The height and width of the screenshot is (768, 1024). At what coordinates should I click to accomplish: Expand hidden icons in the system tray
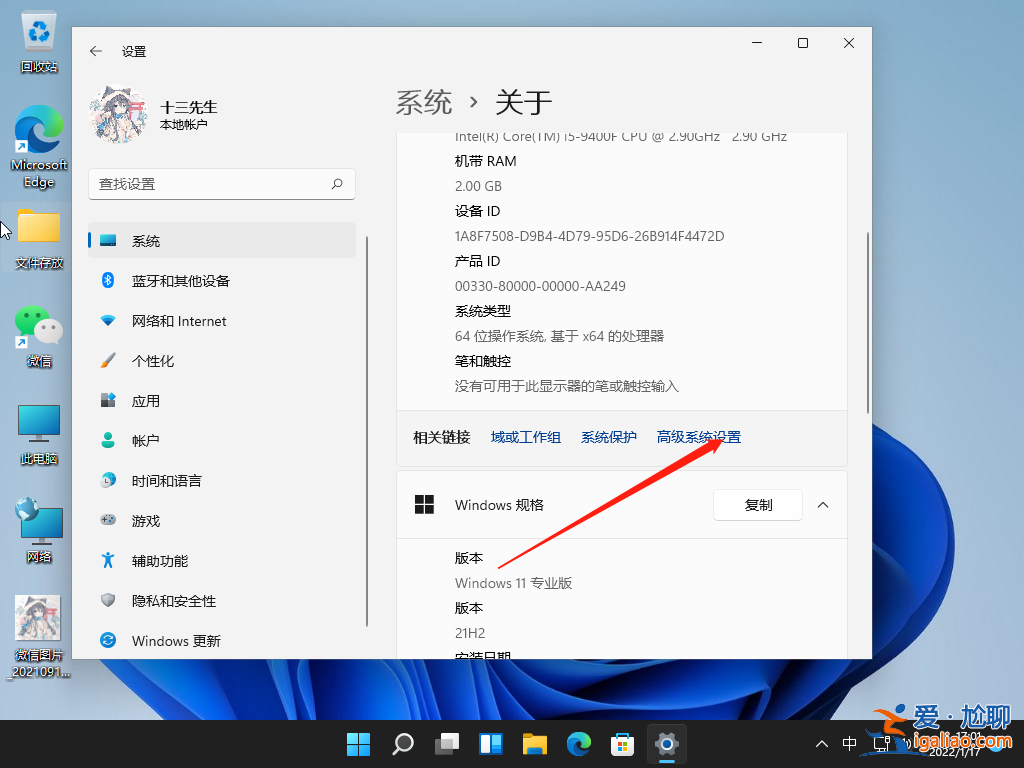pos(821,744)
